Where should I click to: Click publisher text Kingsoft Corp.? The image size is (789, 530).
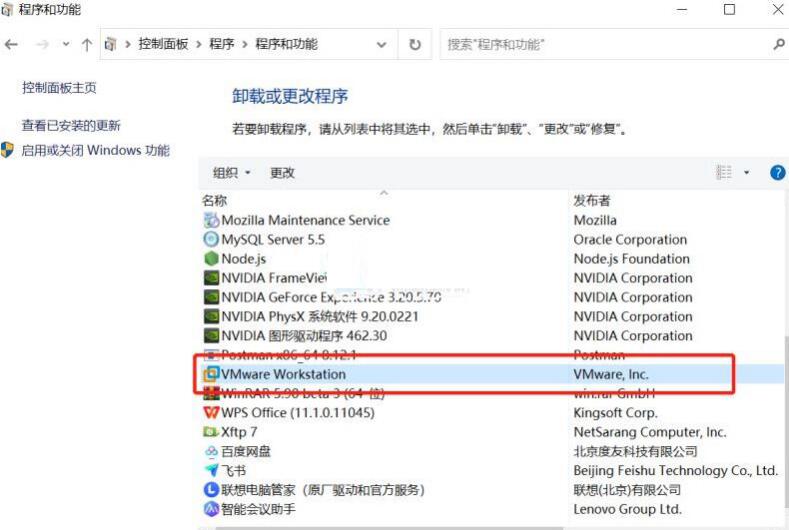click(615, 413)
